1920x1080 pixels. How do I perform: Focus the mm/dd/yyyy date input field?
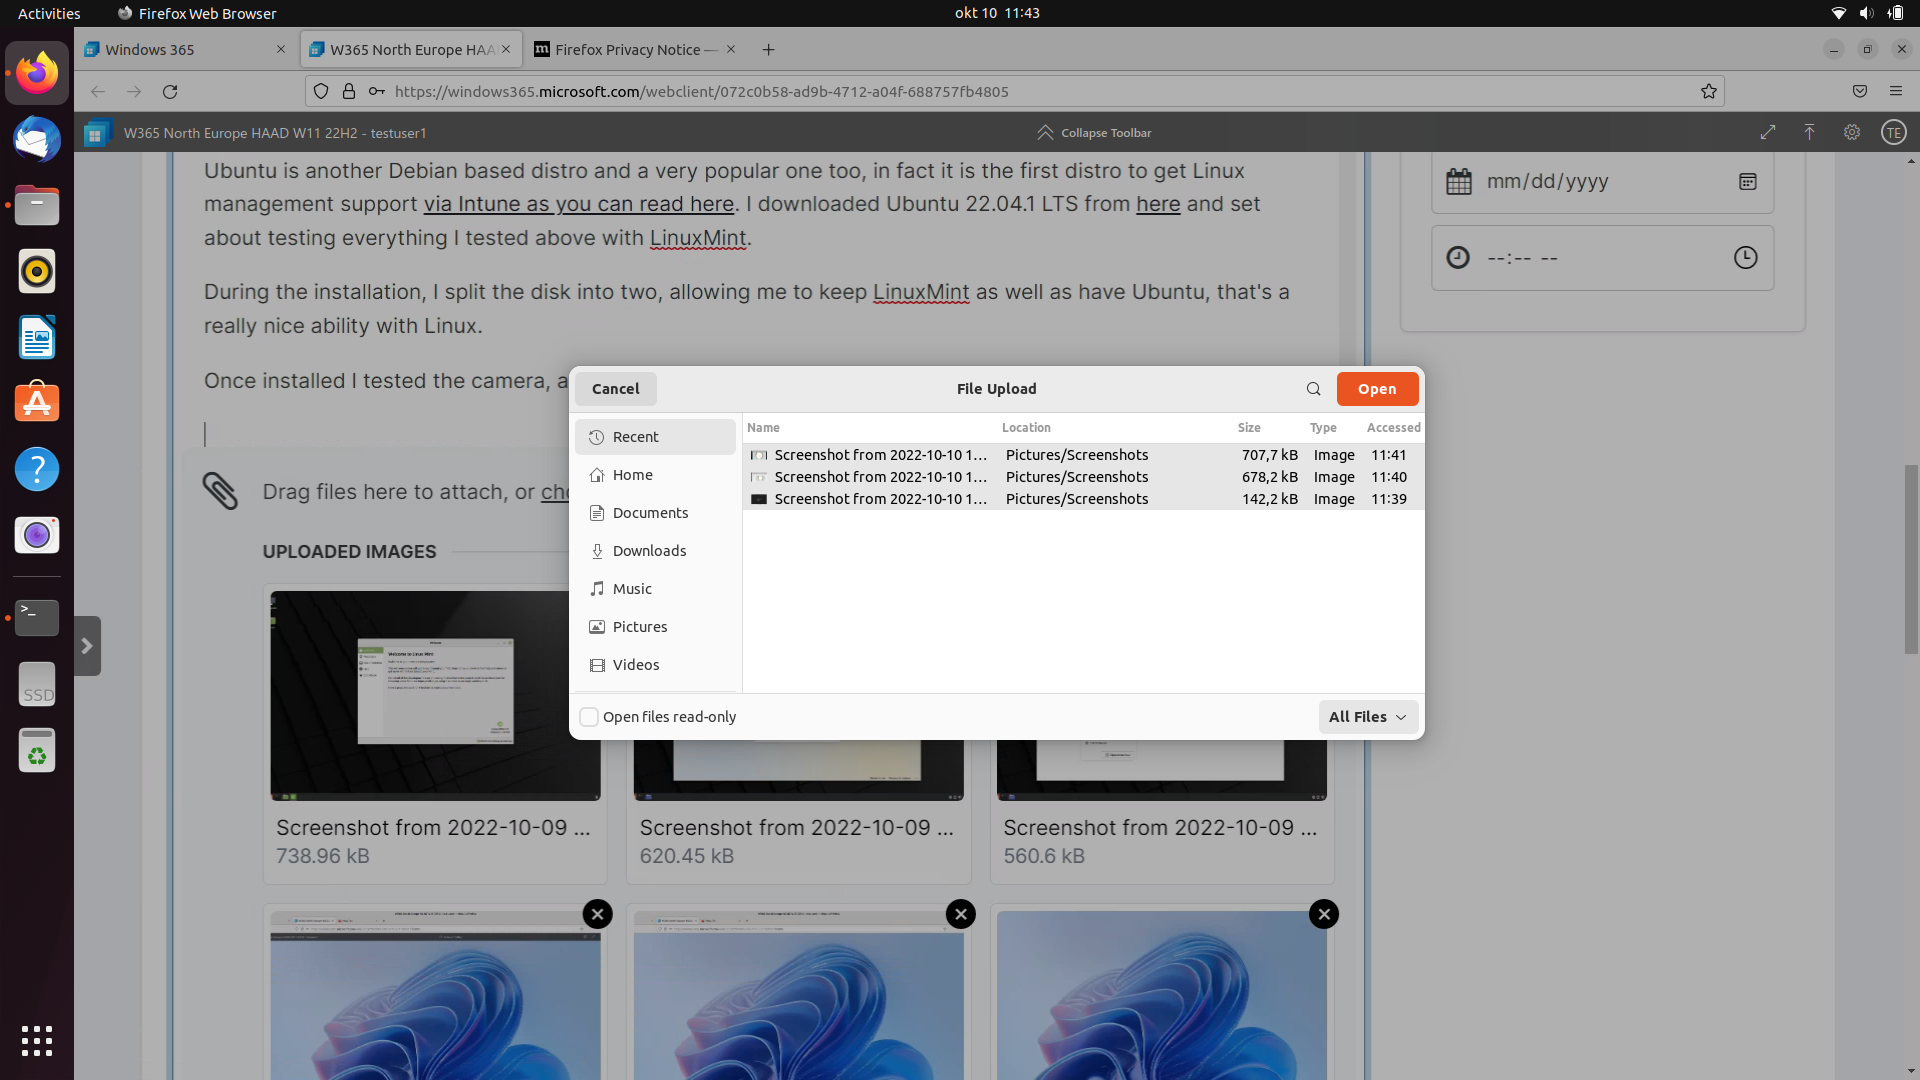[x=1602, y=182]
